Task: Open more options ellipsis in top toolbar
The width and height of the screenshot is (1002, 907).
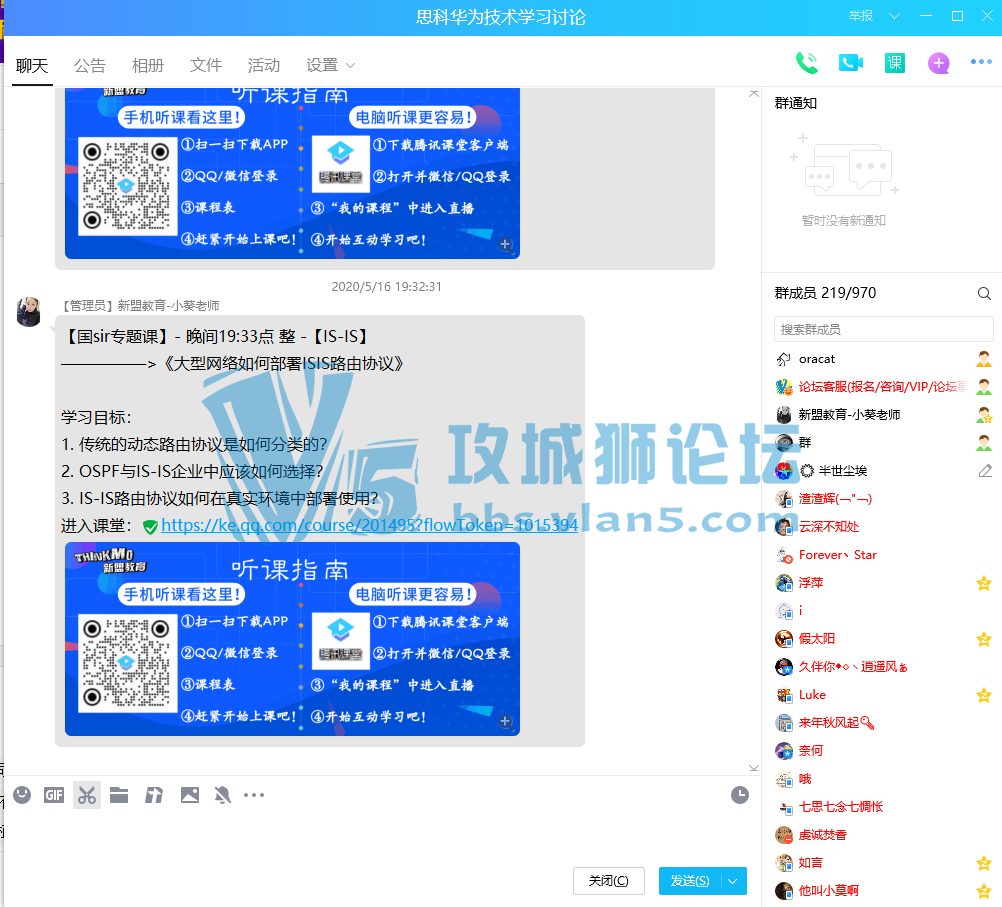Action: [981, 62]
